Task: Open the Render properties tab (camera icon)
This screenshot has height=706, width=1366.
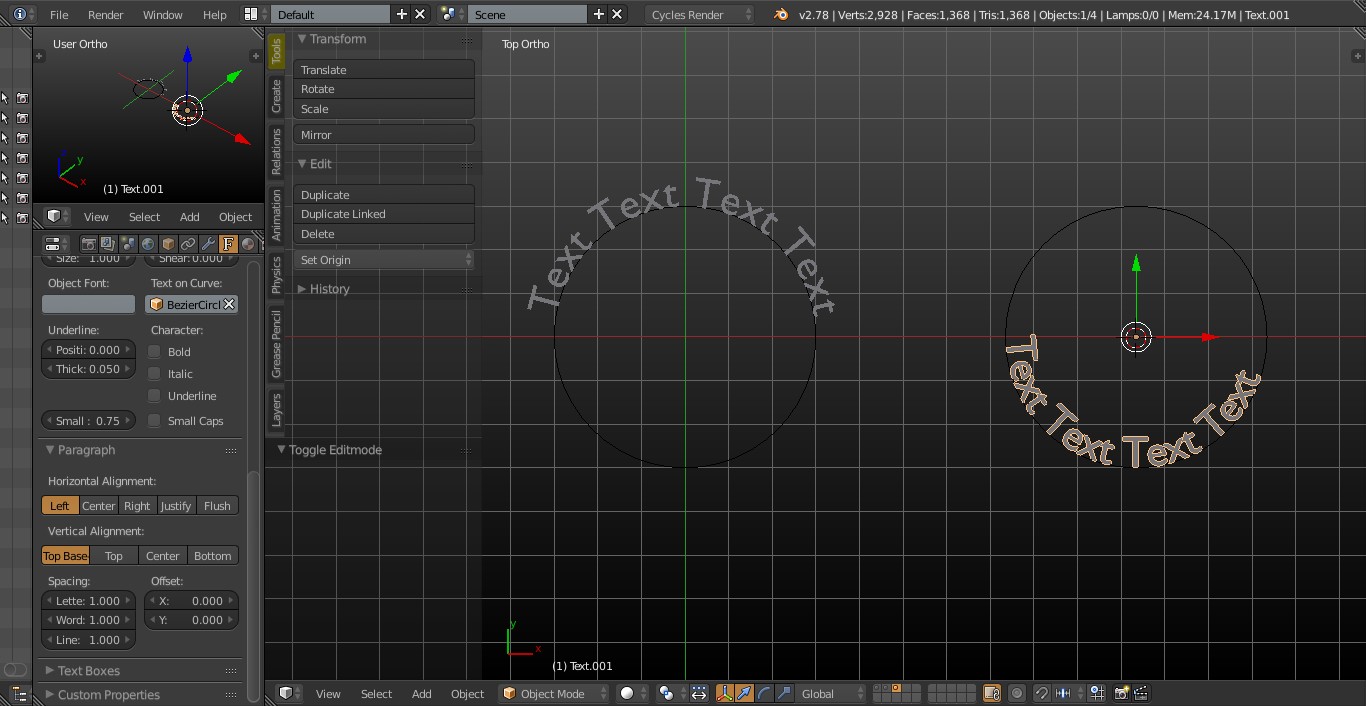Action: pos(88,243)
